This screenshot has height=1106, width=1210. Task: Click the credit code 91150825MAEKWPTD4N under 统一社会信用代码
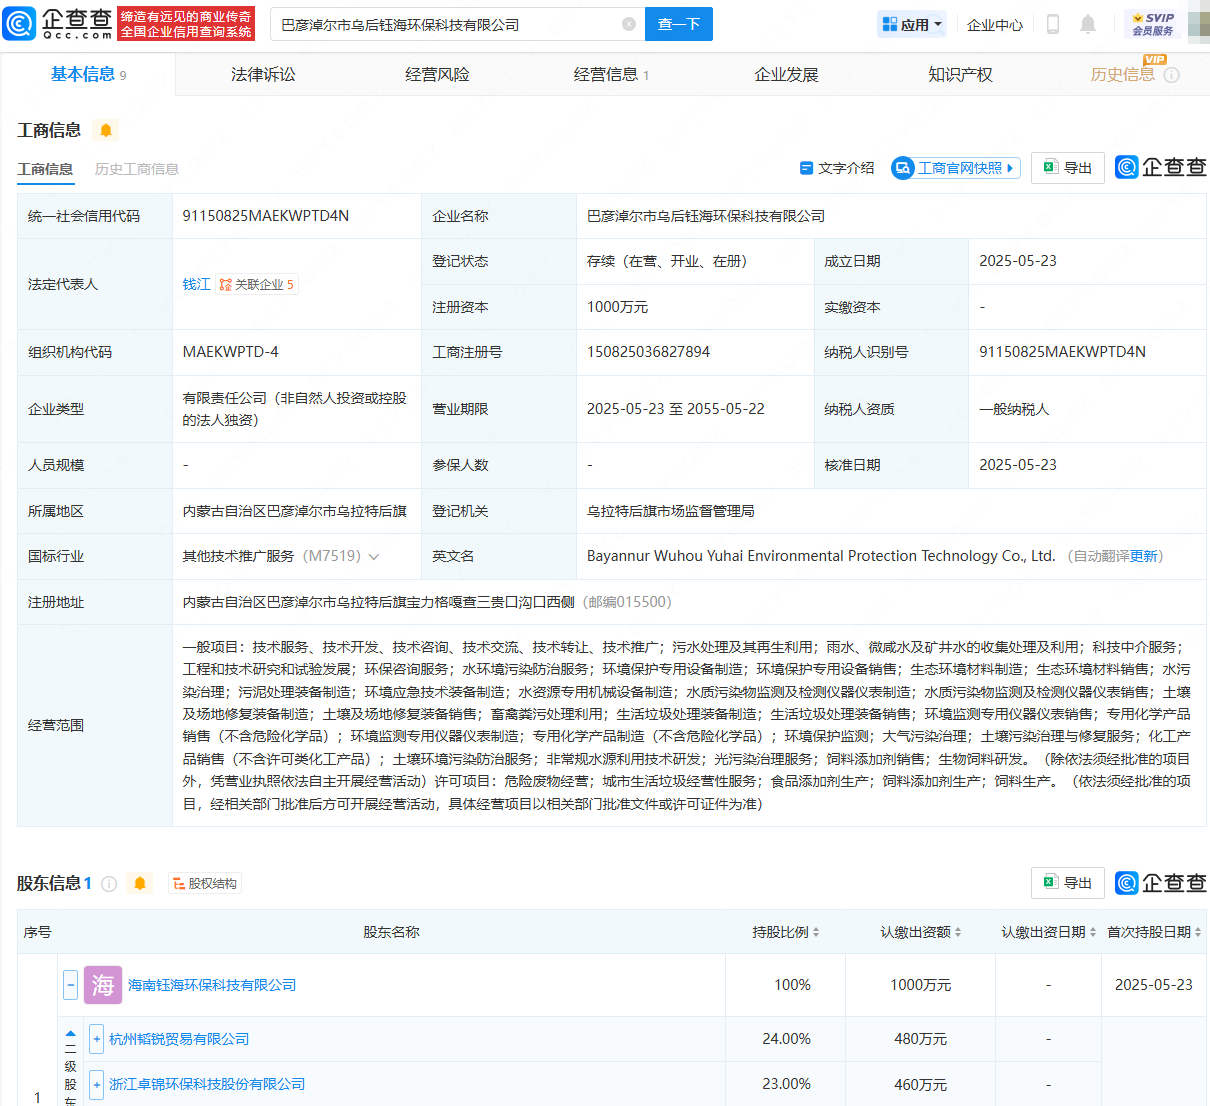pos(266,216)
